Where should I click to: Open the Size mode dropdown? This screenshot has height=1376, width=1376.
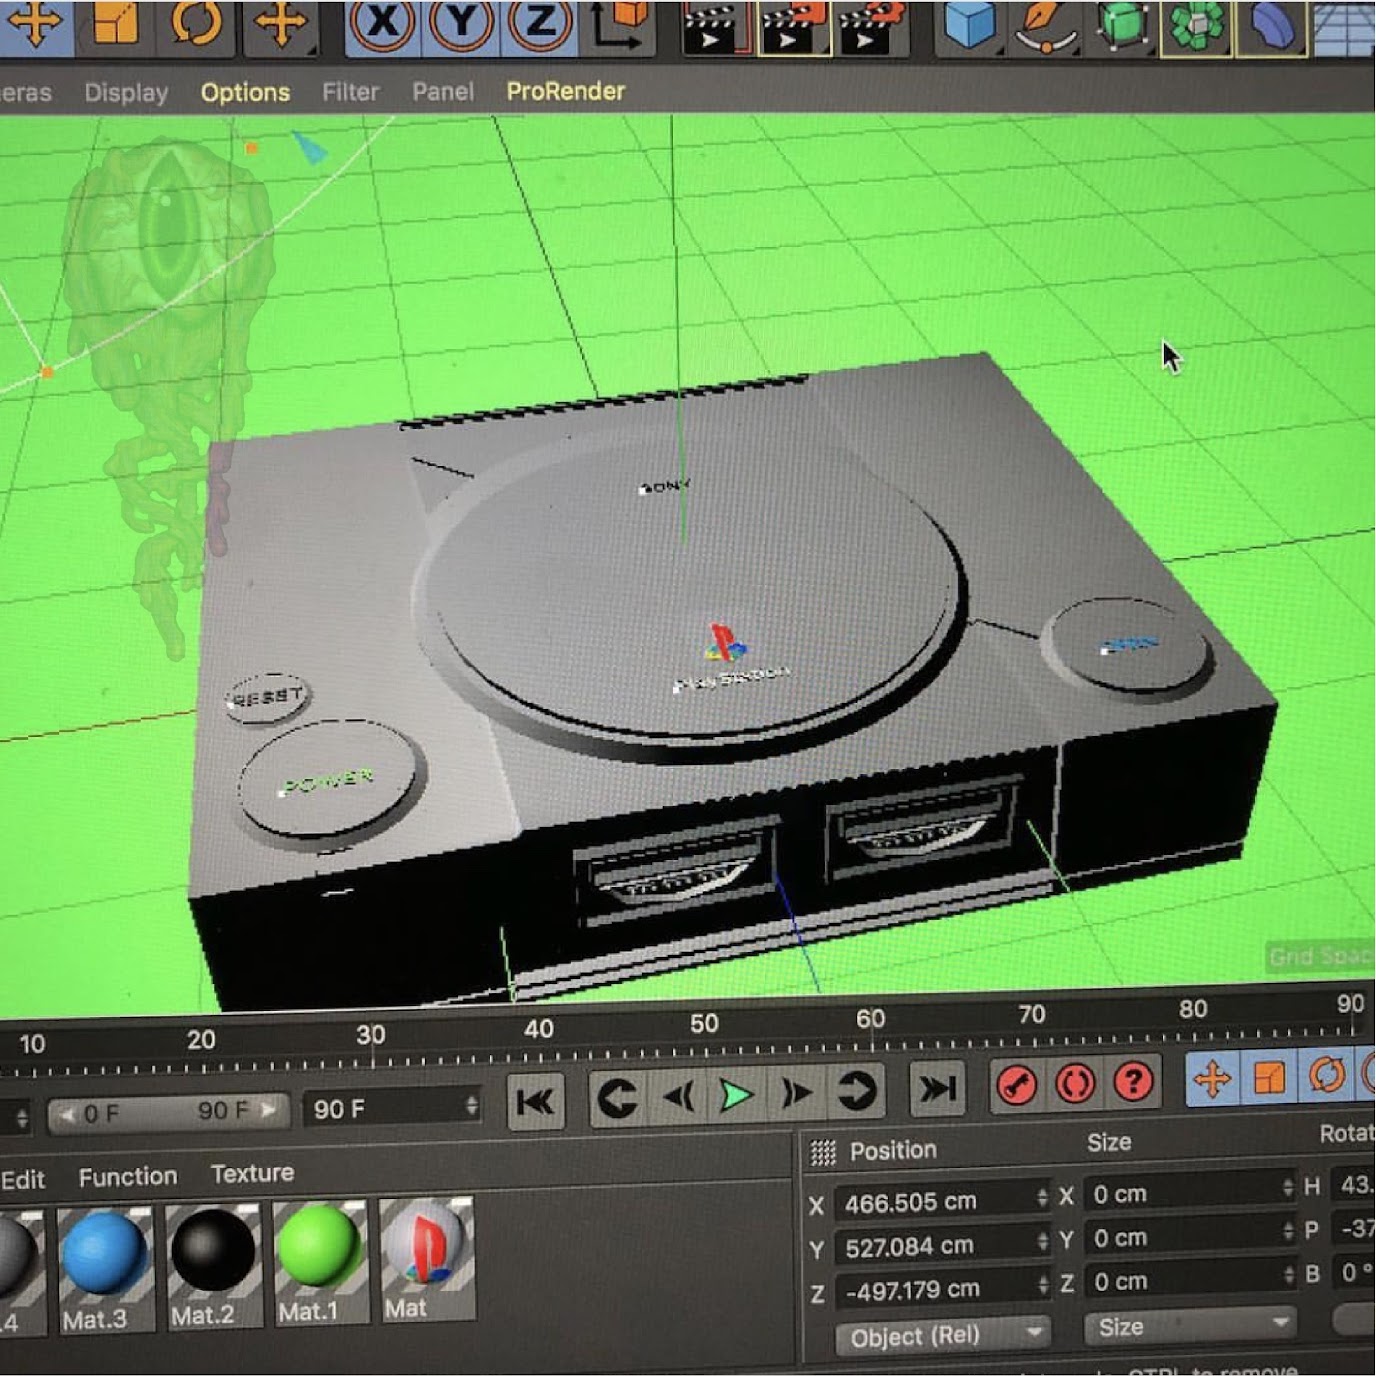(x=1190, y=1326)
